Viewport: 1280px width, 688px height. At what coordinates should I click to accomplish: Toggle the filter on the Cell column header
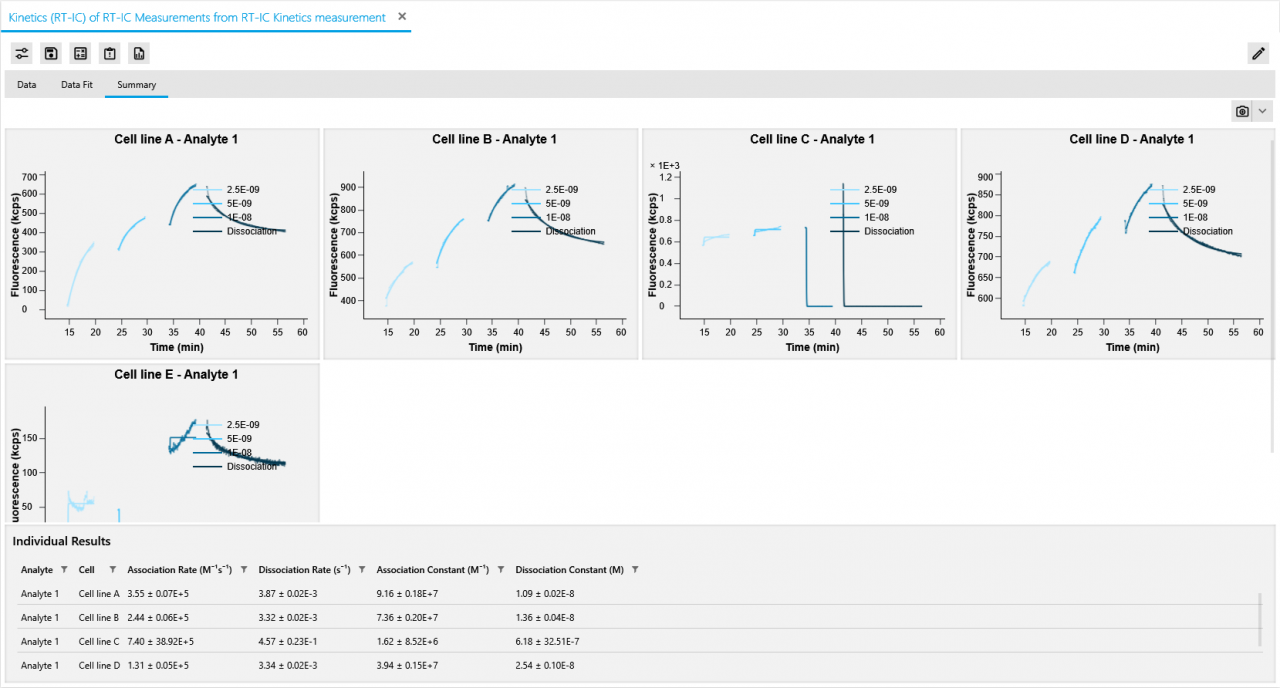[x=112, y=569]
